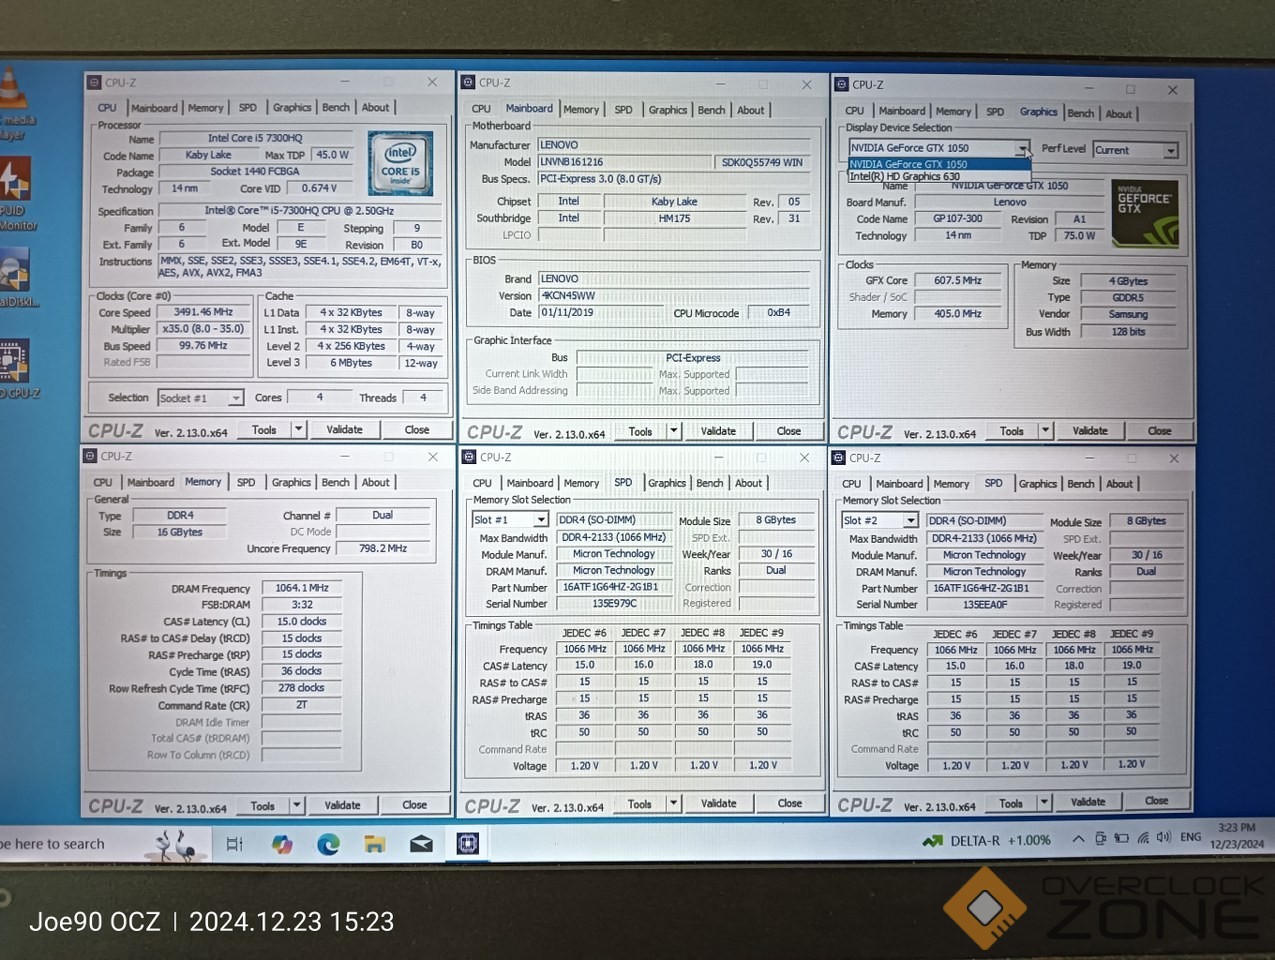Open the volume control in the tray

(1163, 838)
